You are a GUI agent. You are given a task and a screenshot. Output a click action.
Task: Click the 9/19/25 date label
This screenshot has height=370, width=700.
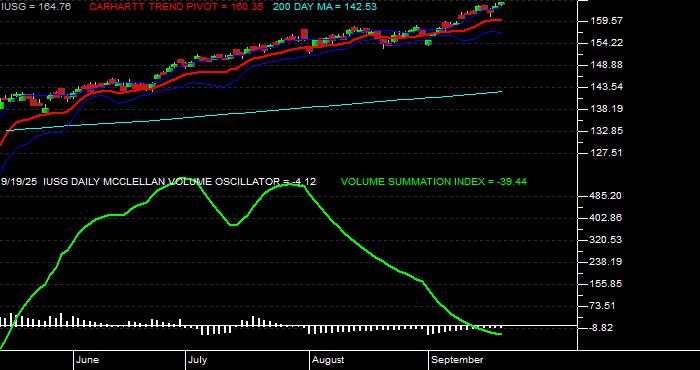click(x=20, y=182)
